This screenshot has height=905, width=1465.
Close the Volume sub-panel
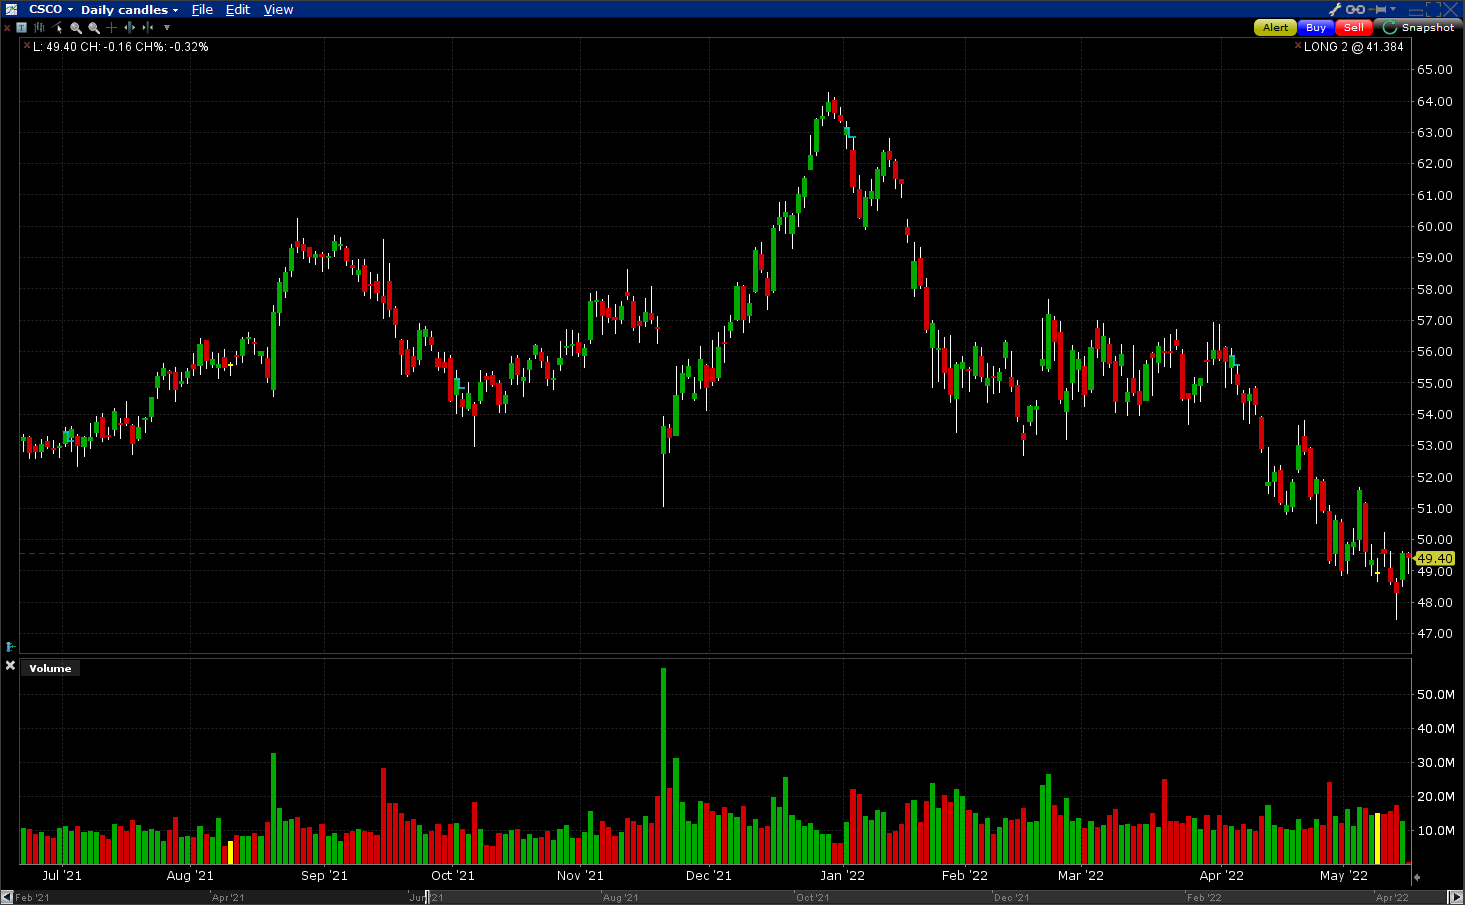coord(10,666)
